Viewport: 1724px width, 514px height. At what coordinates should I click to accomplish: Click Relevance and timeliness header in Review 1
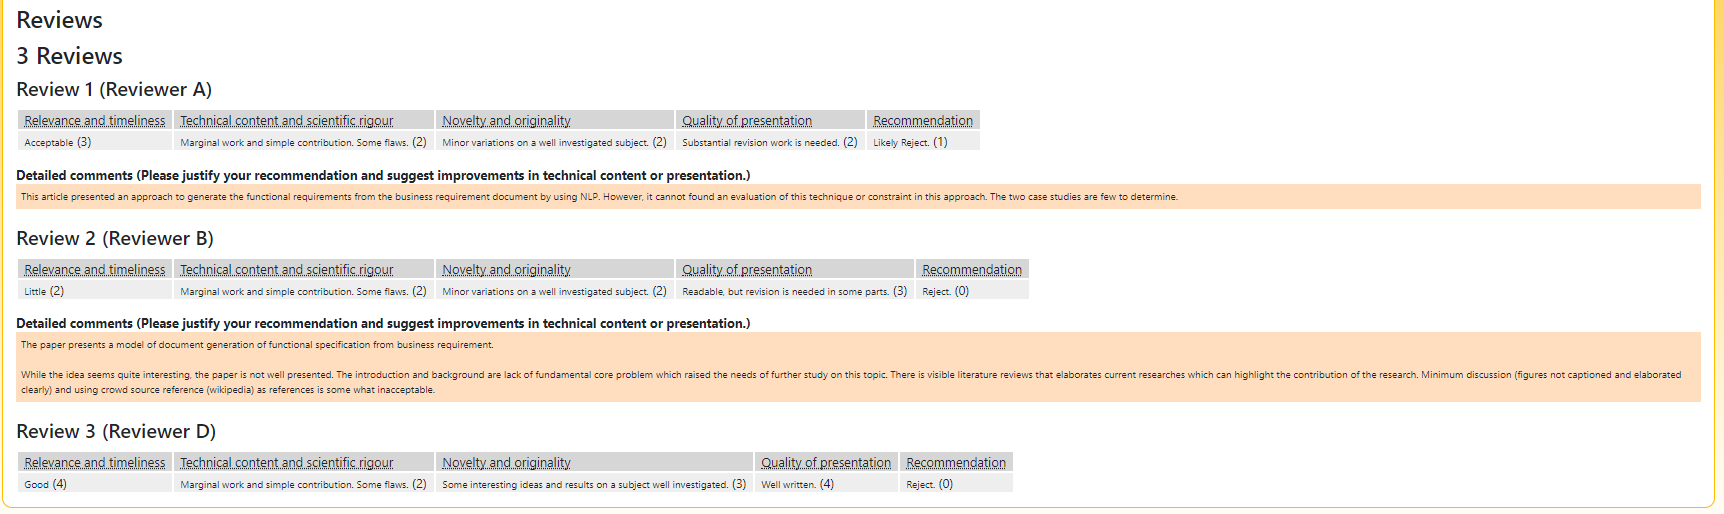point(95,121)
